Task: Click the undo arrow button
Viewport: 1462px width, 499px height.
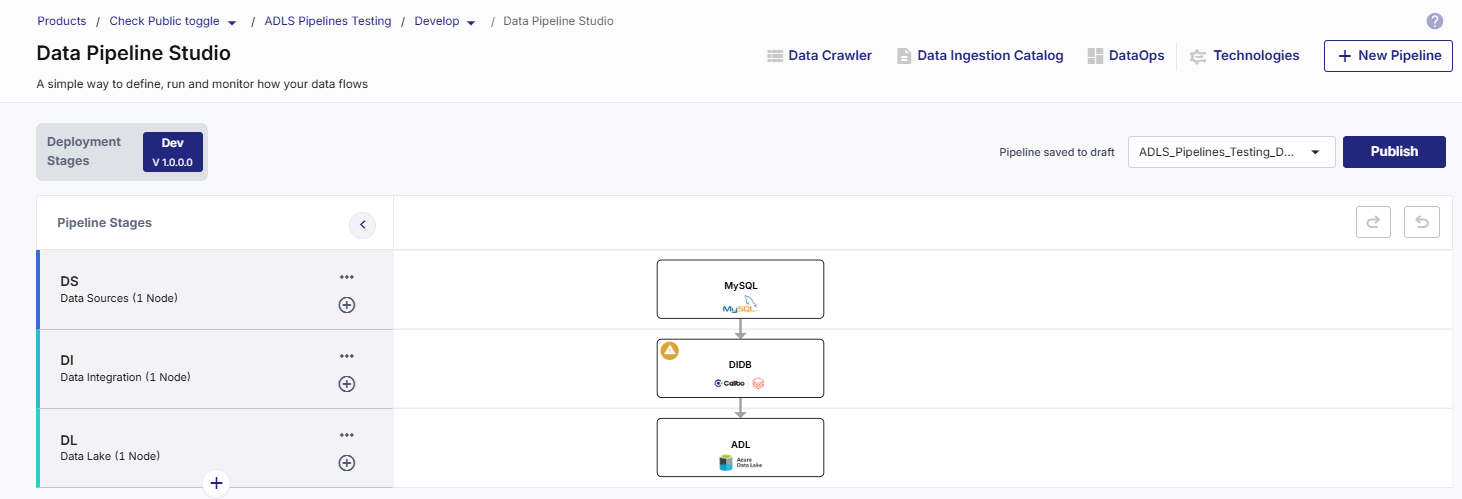Action: pyautogui.click(x=1421, y=222)
